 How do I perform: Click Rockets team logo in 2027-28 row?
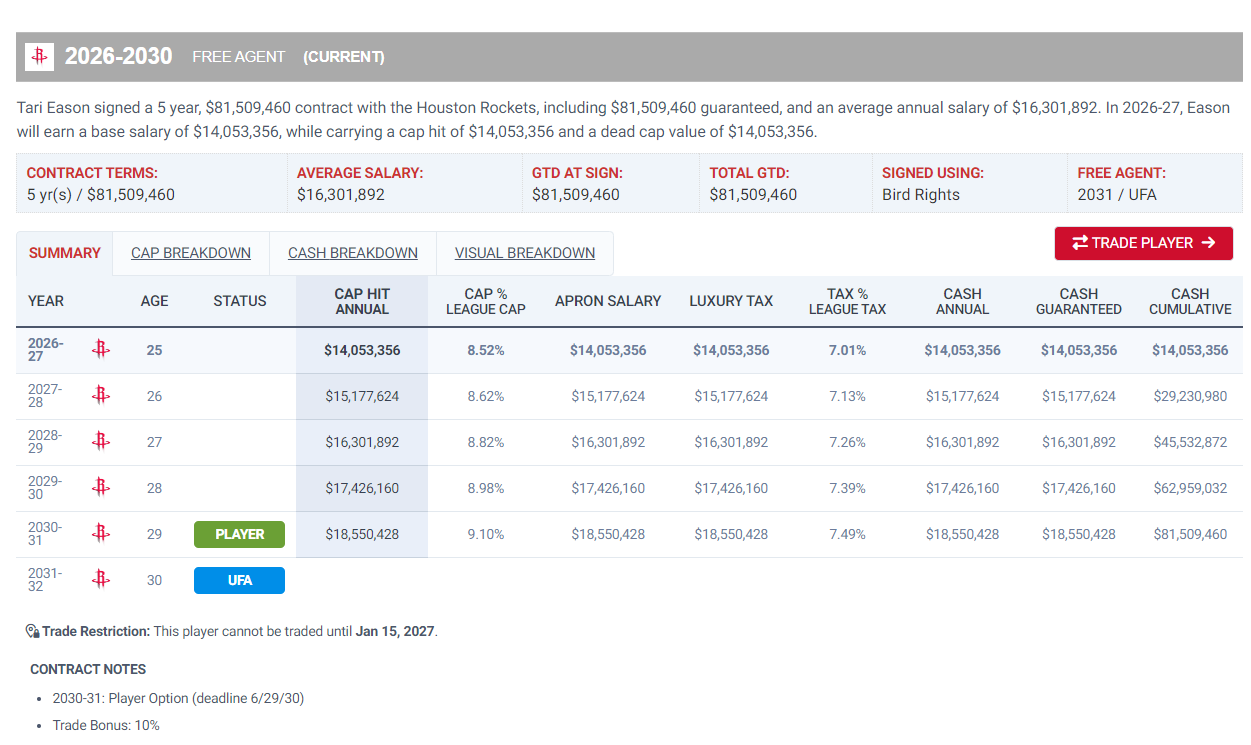point(100,395)
